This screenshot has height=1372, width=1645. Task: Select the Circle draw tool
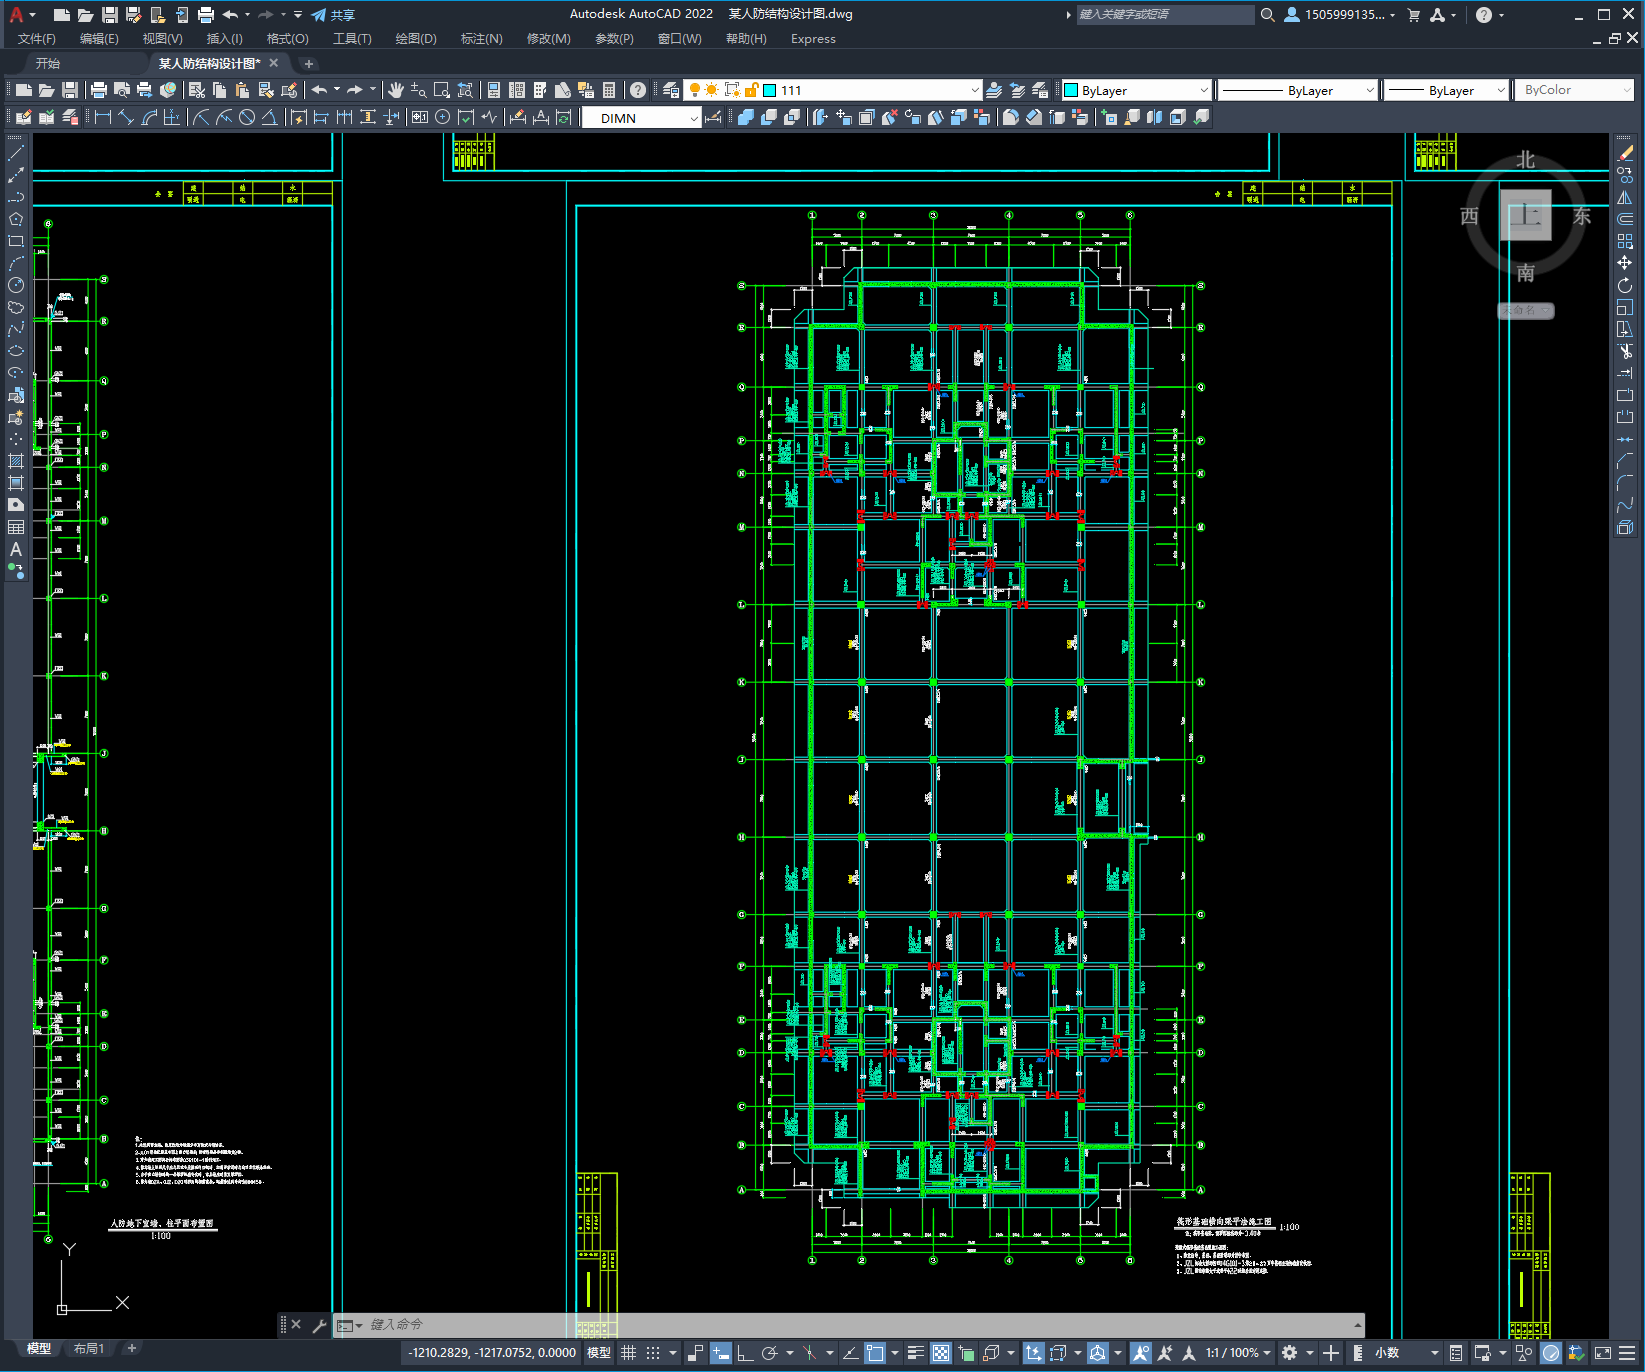pyautogui.click(x=16, y=285)
